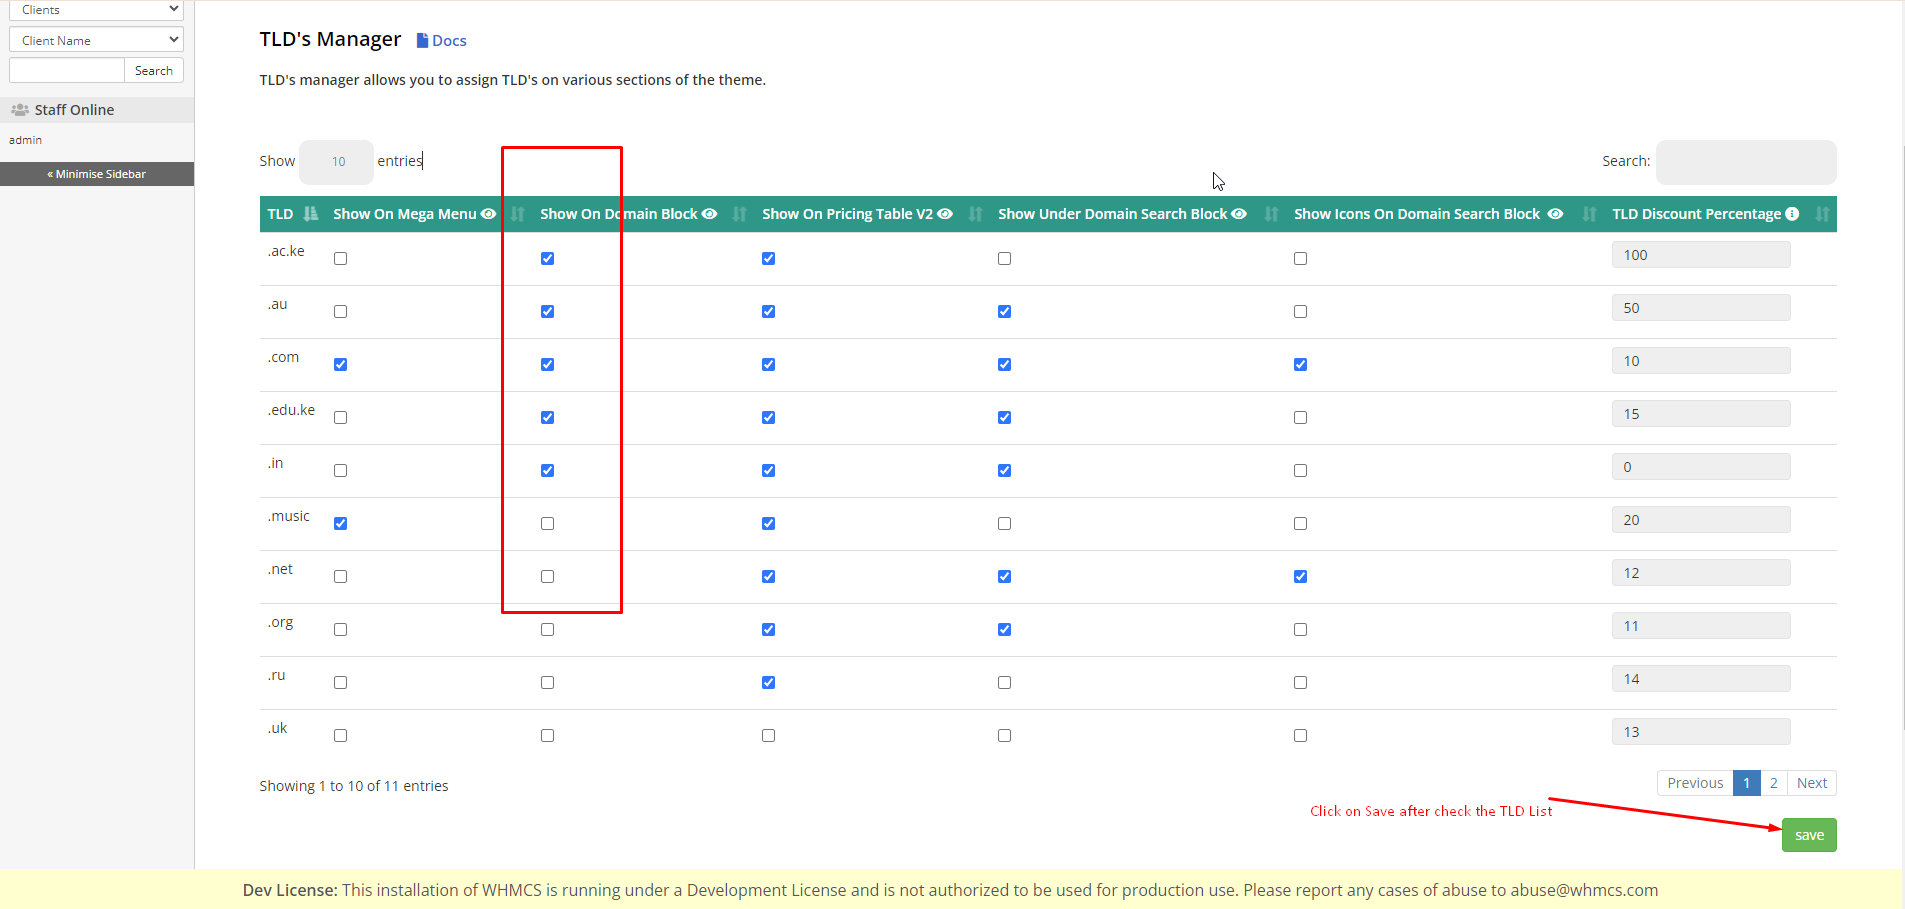Go to page 2 of results
Viewport: 1905px width, 909px height.
point(1773,783)
